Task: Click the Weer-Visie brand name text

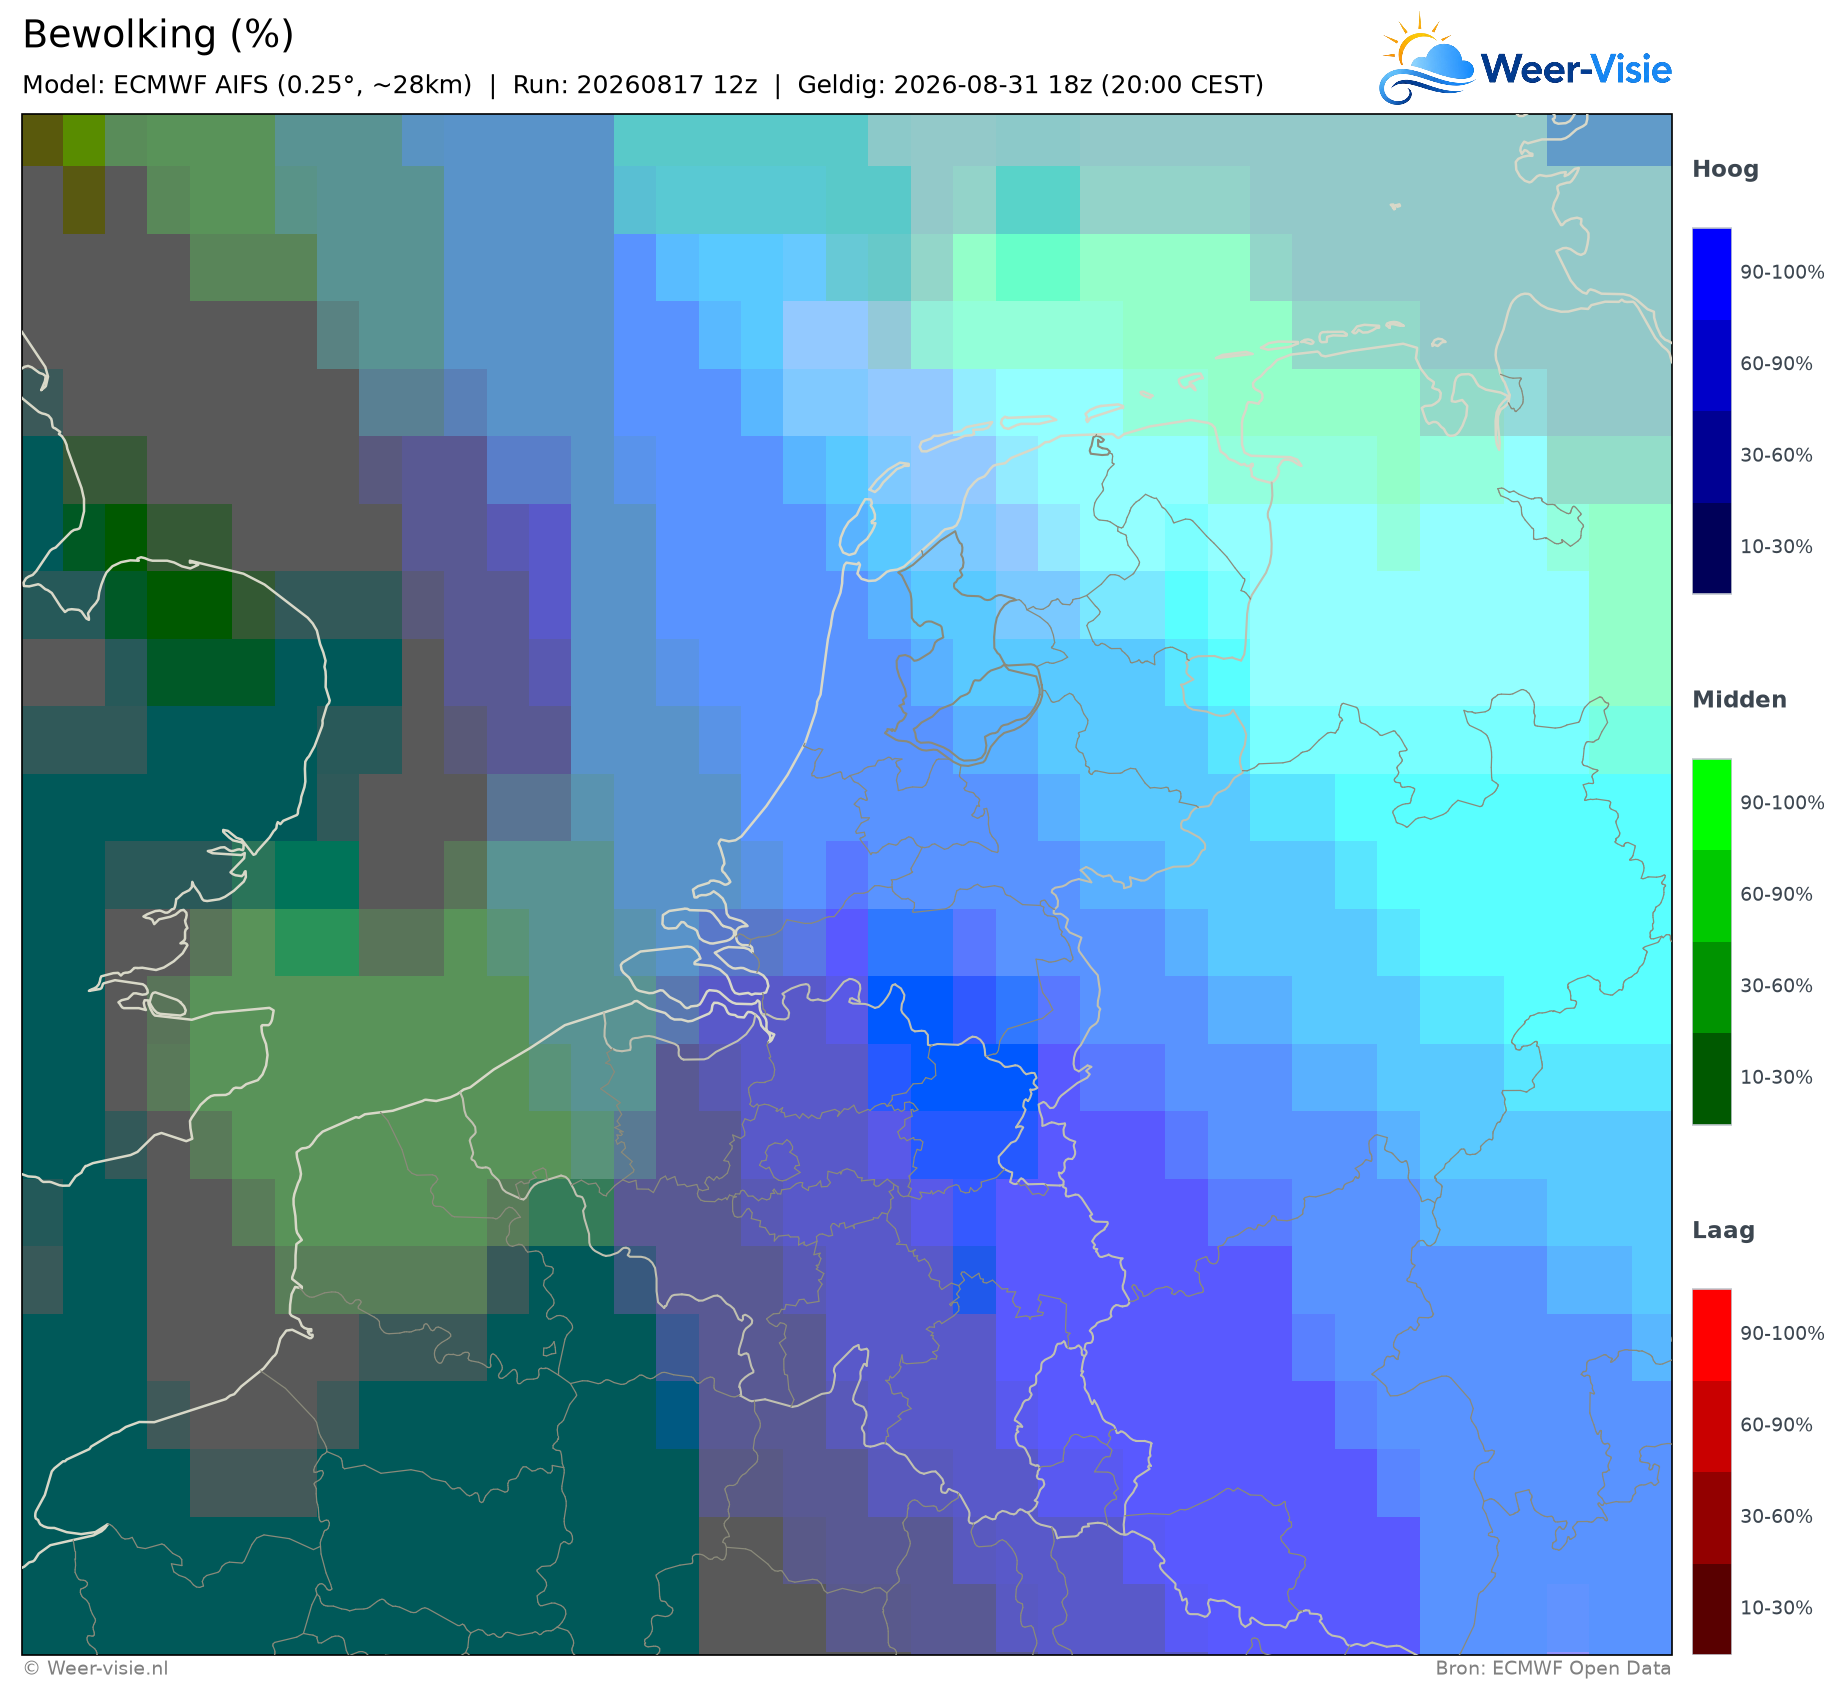Action: [1576, 69]
